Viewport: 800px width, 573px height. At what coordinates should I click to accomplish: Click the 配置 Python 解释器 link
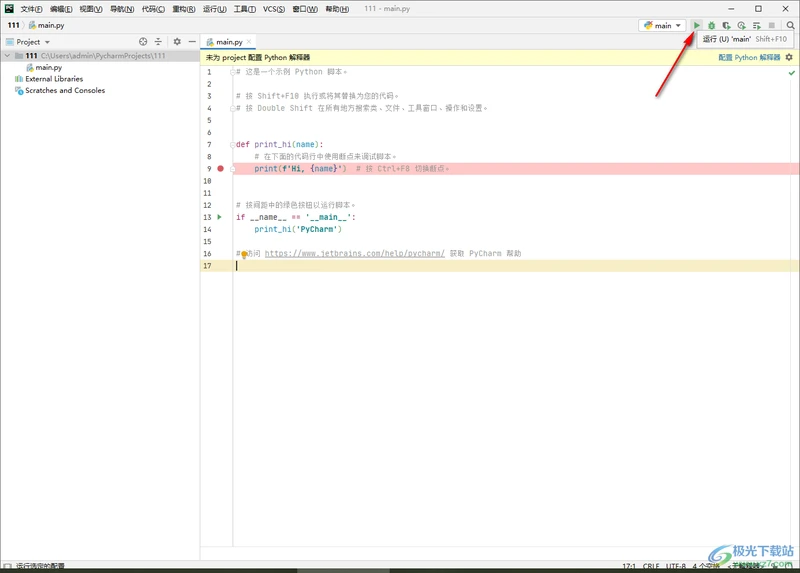coord(749,57)
